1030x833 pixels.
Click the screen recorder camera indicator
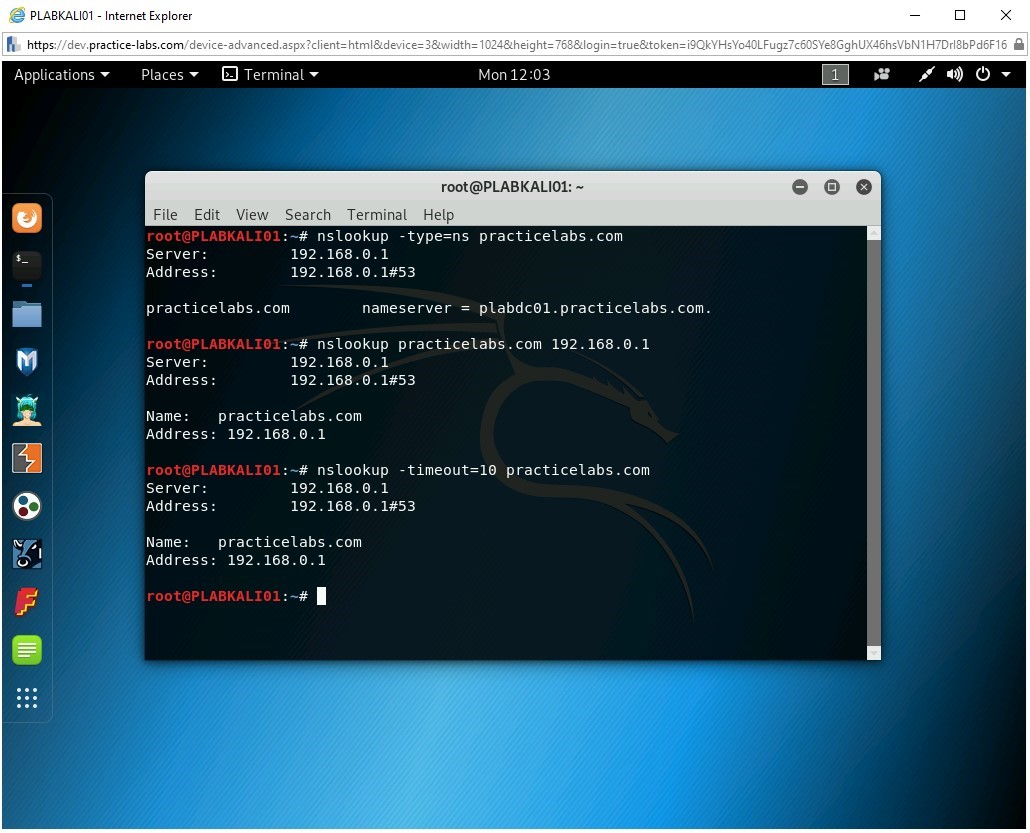pyautogui.click(x=881, y=74)
